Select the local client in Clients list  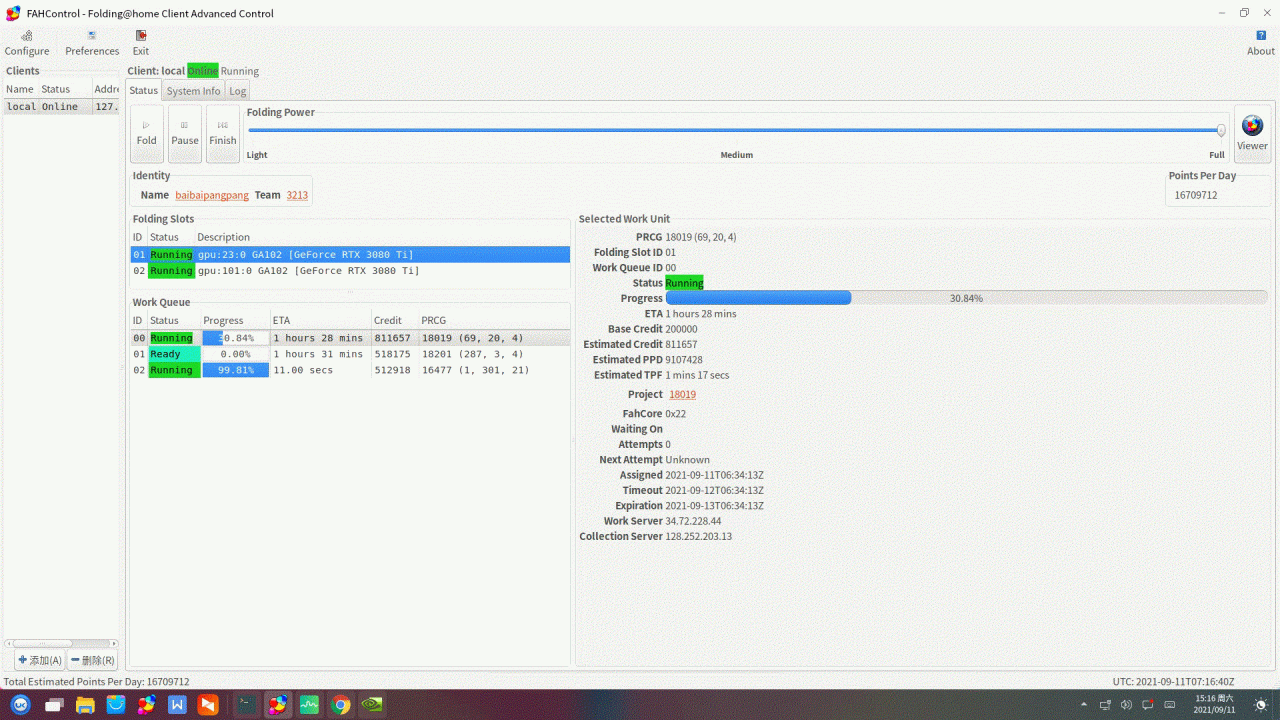[x=61, y=106]
